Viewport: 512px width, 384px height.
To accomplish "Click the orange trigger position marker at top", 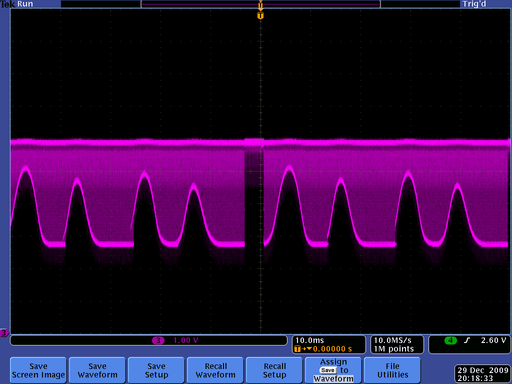I will pos(260,16).
